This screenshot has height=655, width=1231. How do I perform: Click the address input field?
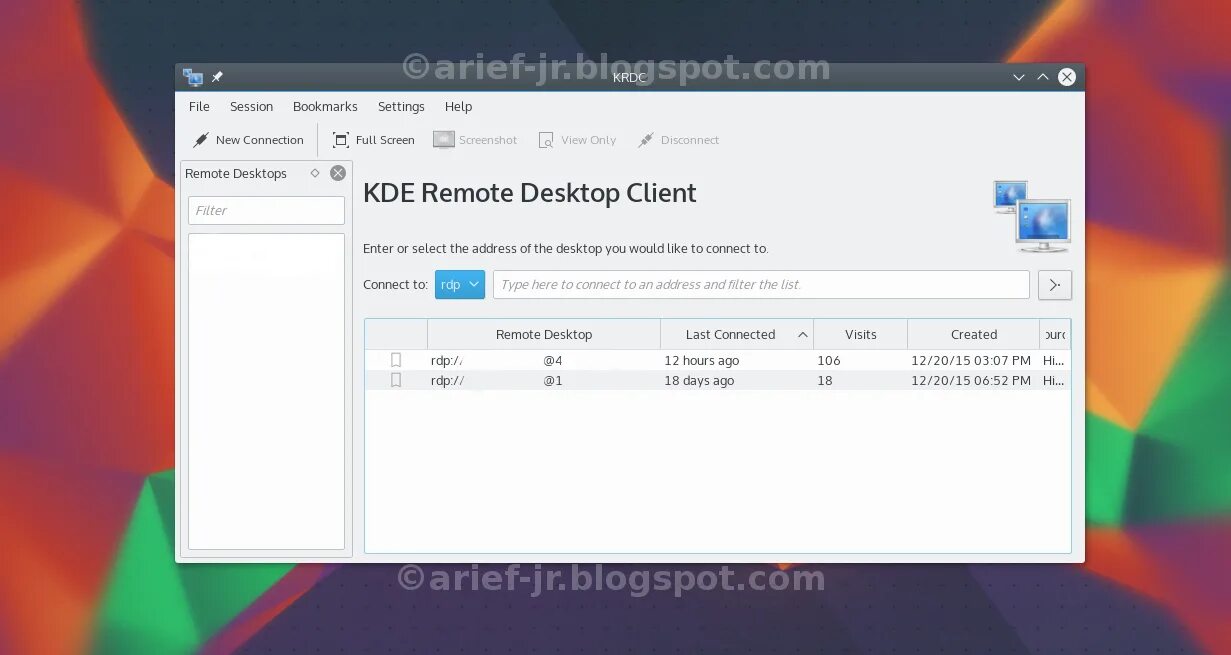(761, 284)
